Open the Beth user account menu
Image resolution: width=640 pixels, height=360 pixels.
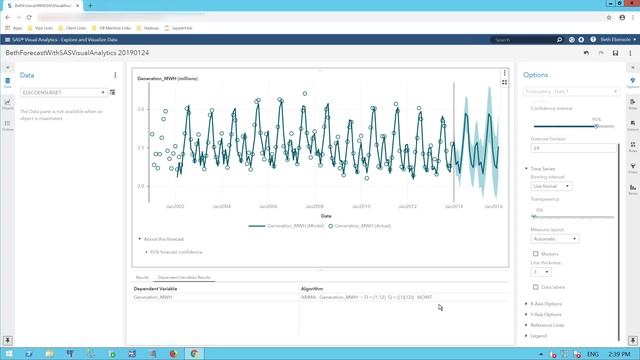click(618, 40)
